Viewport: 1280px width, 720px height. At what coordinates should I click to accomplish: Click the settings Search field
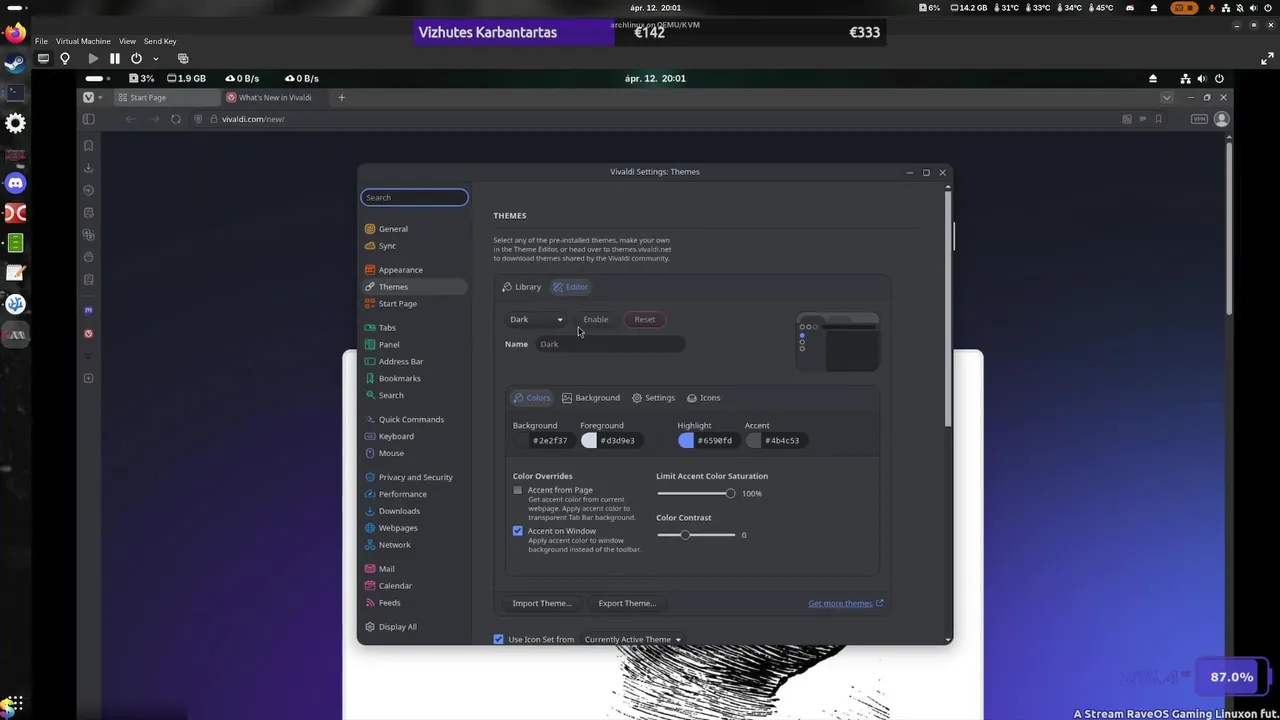[x=414, y=197]
